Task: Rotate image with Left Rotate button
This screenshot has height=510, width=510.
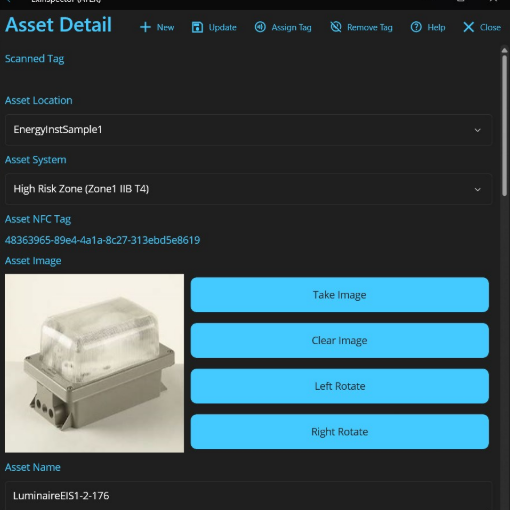Action: click(340, 386)
